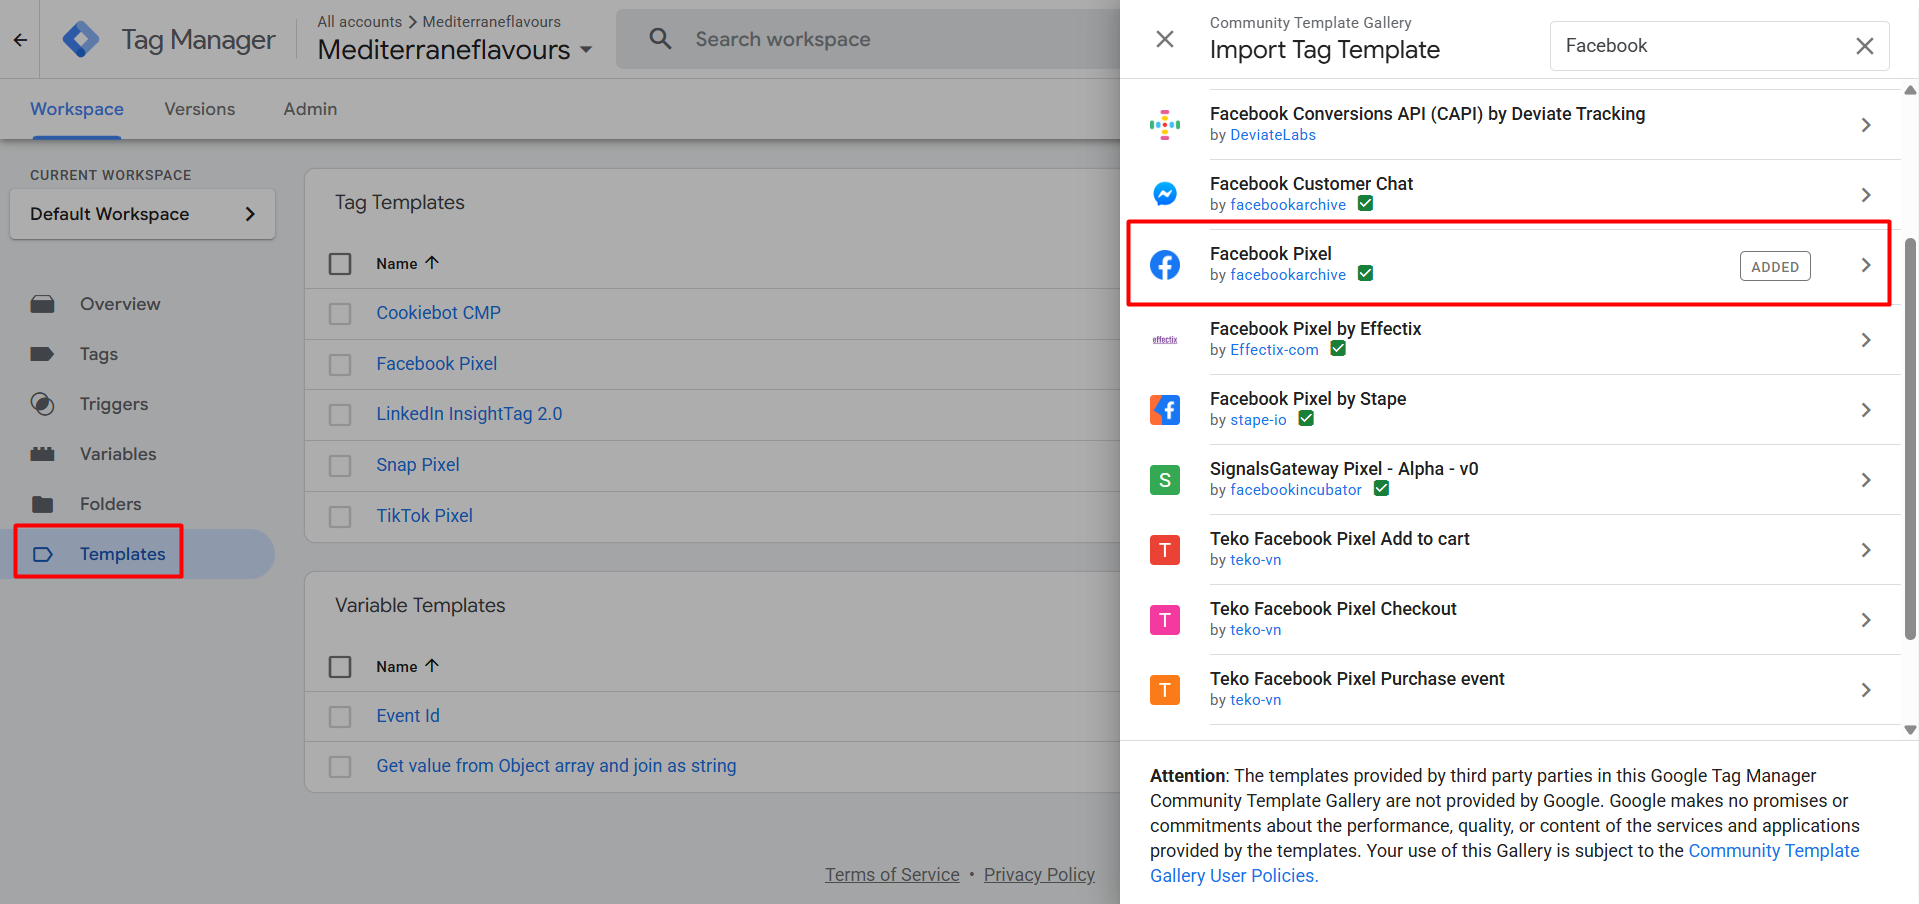Click in the Facebook template search field
Screen dimensions: 1919x904
tap(1700, 46)
